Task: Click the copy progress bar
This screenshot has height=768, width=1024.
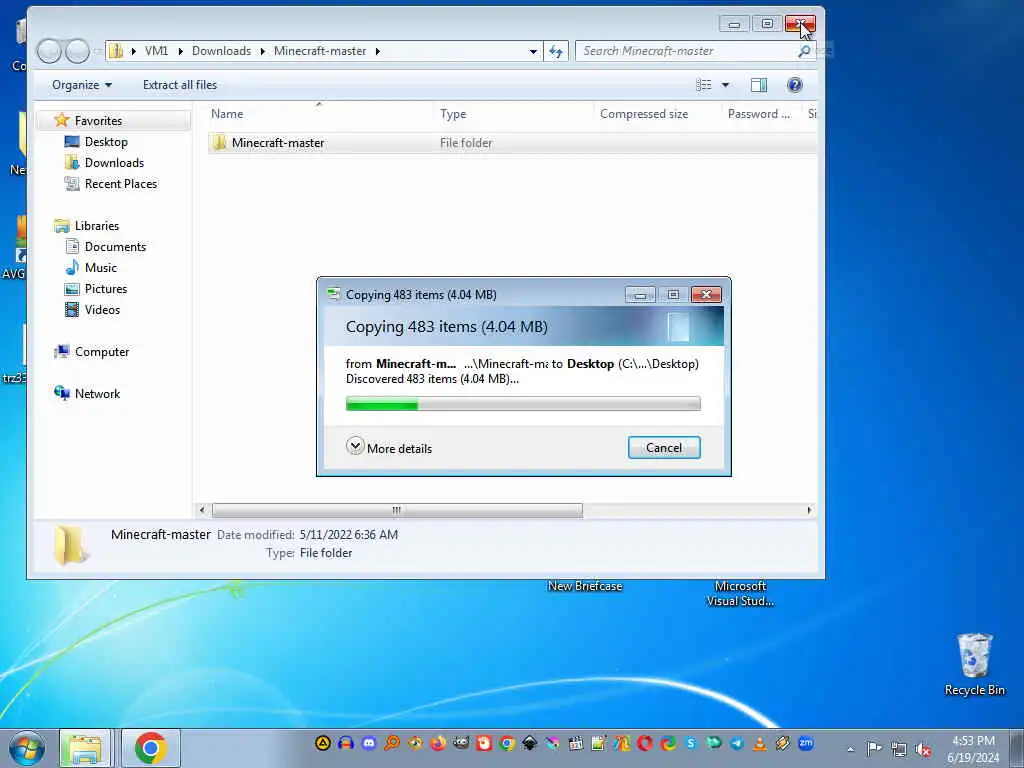Action: (x=523, y=404)
